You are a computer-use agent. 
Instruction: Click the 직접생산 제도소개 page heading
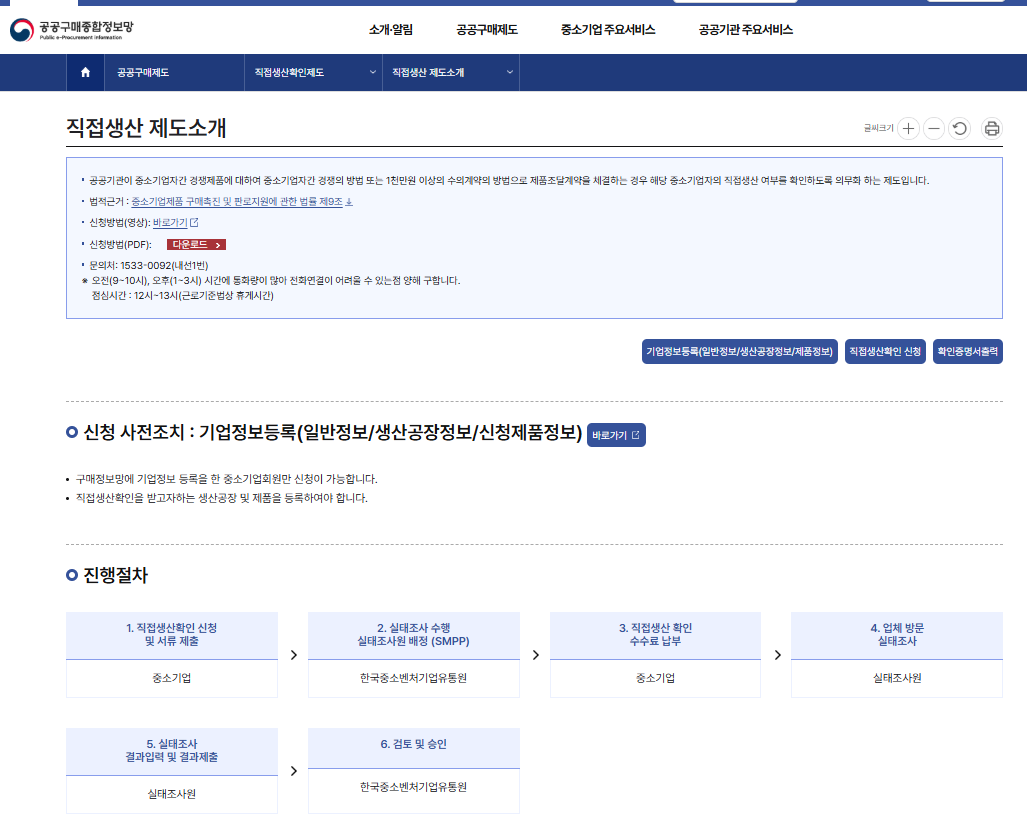(146, 128)
